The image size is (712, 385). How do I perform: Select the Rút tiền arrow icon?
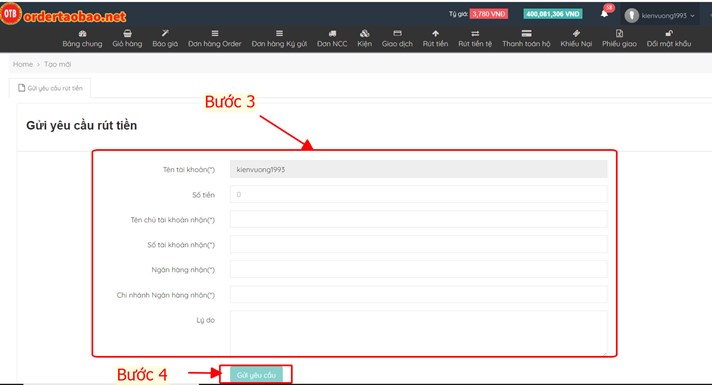pyautogui.click(x=435, y=34)
